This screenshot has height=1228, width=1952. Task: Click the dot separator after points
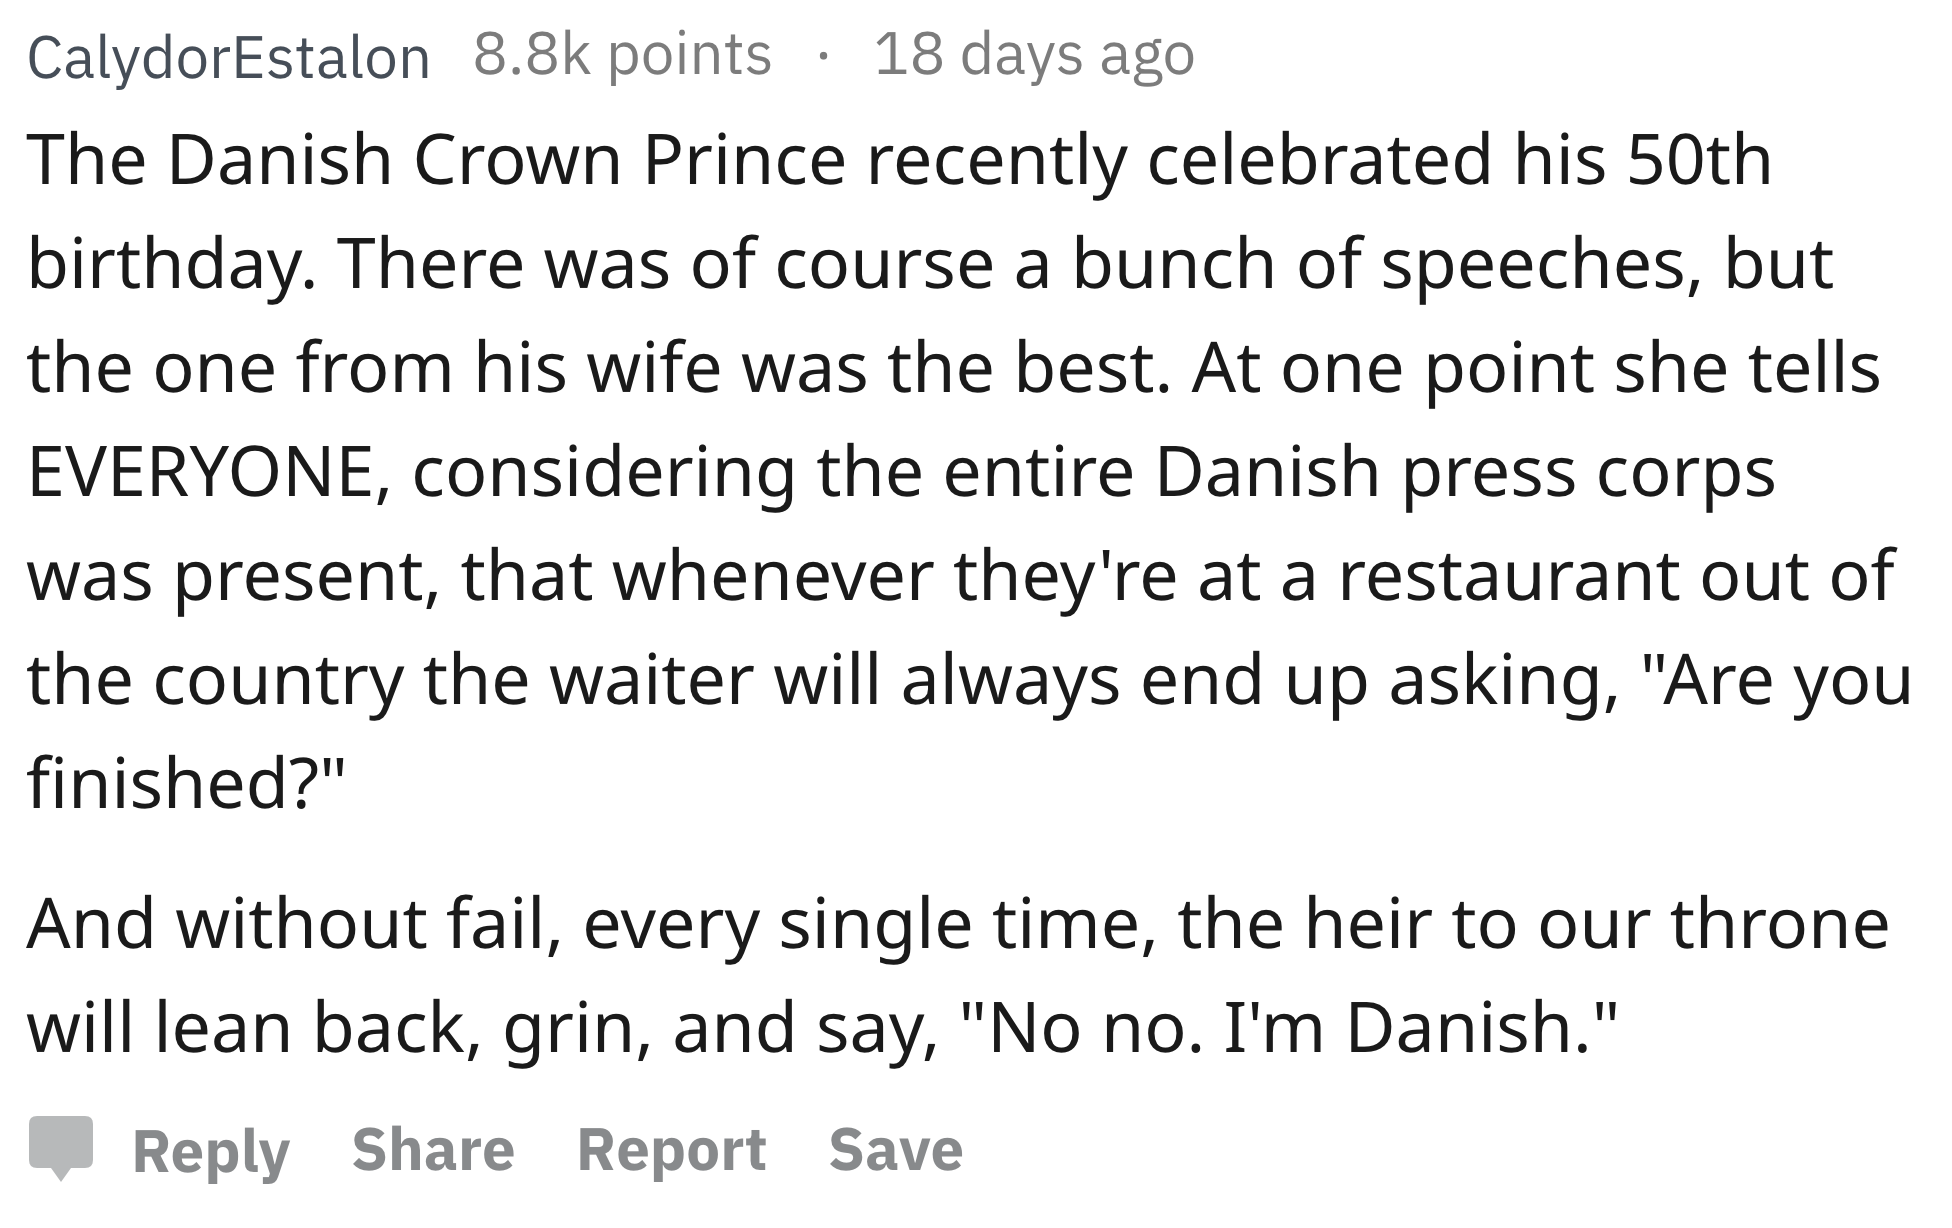pos(822,56)
